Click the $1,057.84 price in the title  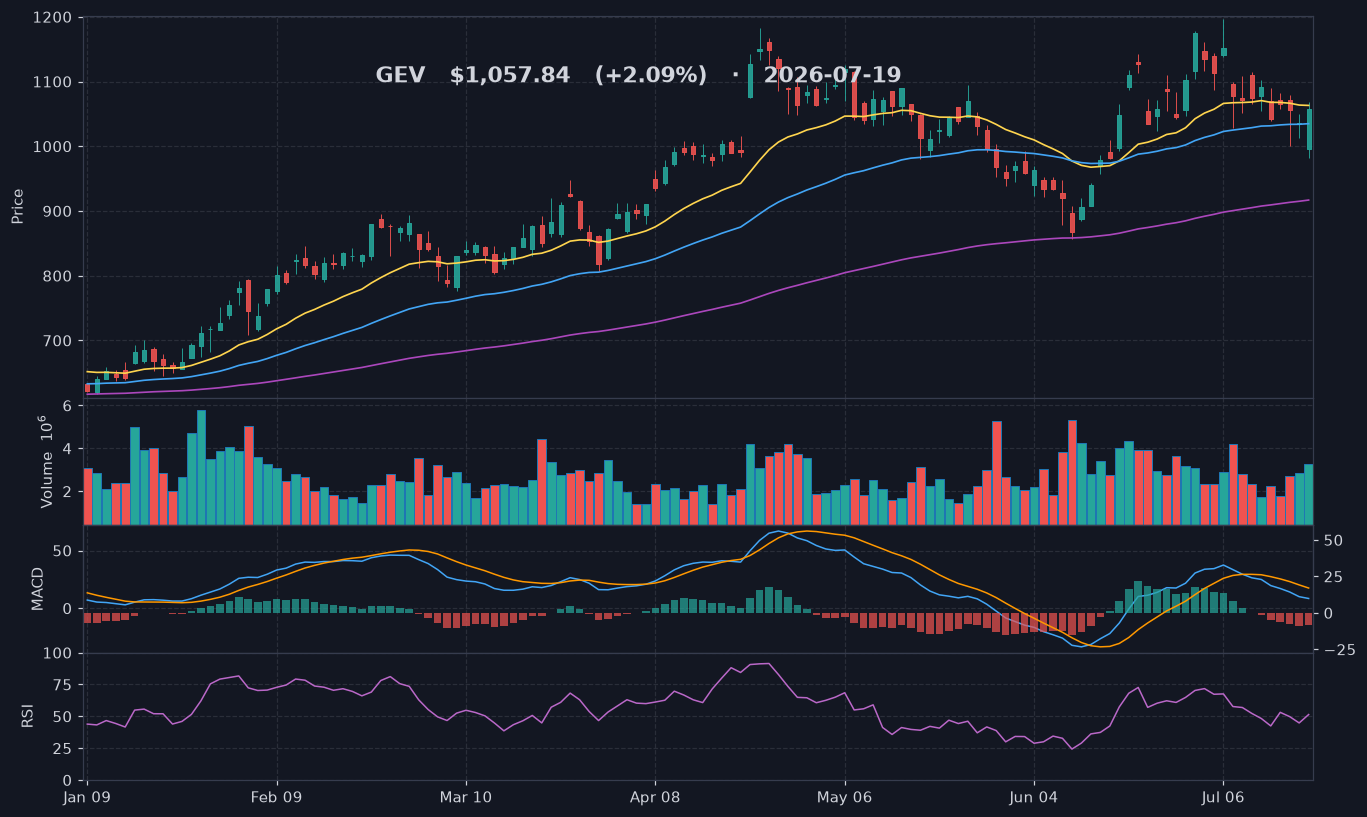pos(510,76)
